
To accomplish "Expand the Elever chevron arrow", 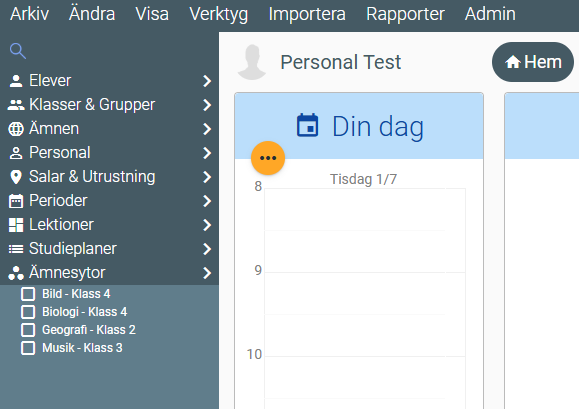I will pos(207,81).
